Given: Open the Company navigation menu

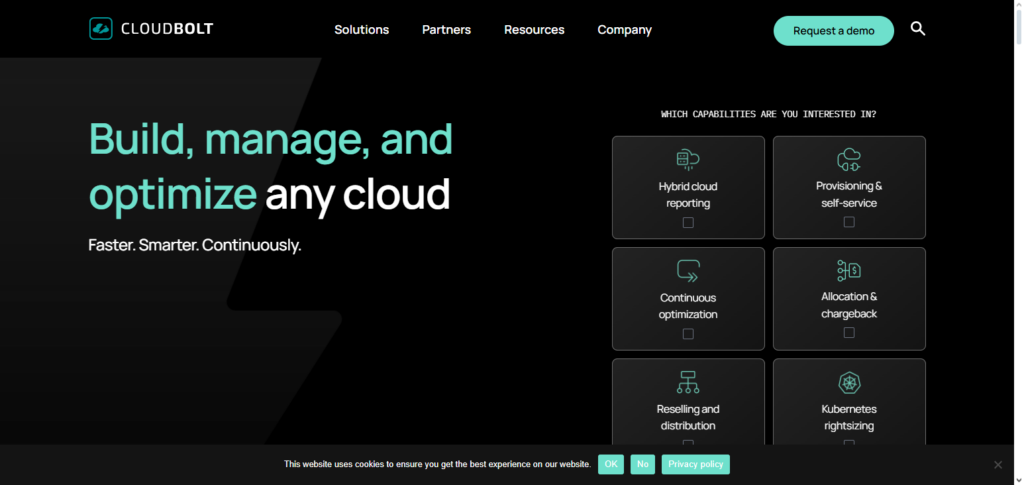Looking at the screenshot, I should point(624,30).
